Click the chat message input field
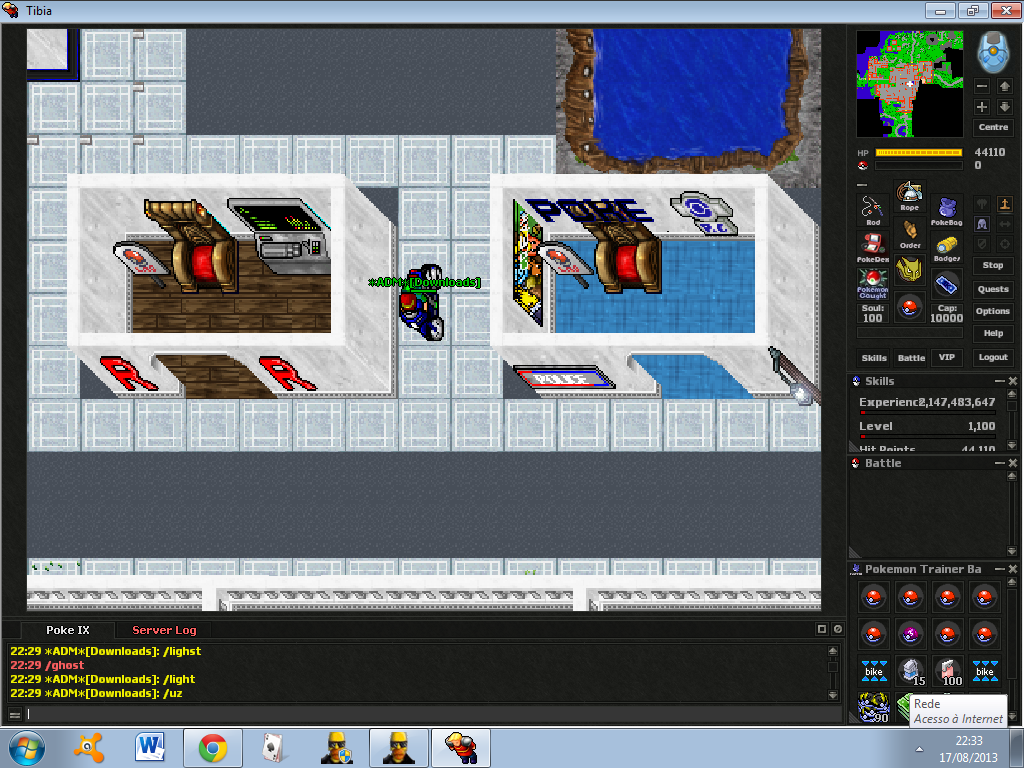This screenshot has height=768, width=1024. [x=431, y=714]
